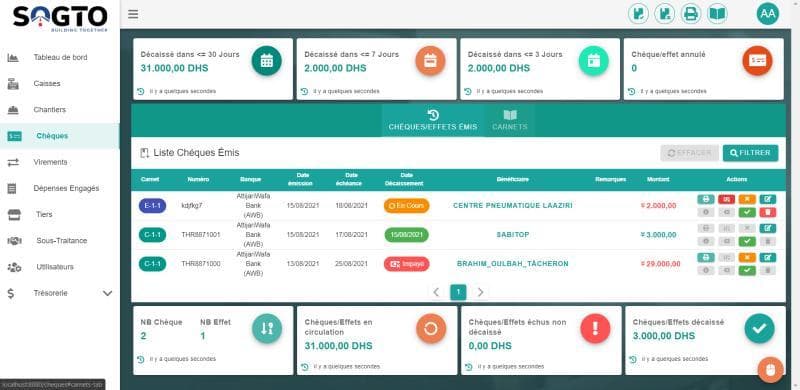Click the add effet icon in header
The width and height of the screenshot is (800, 390).
(x=665, y=14)
